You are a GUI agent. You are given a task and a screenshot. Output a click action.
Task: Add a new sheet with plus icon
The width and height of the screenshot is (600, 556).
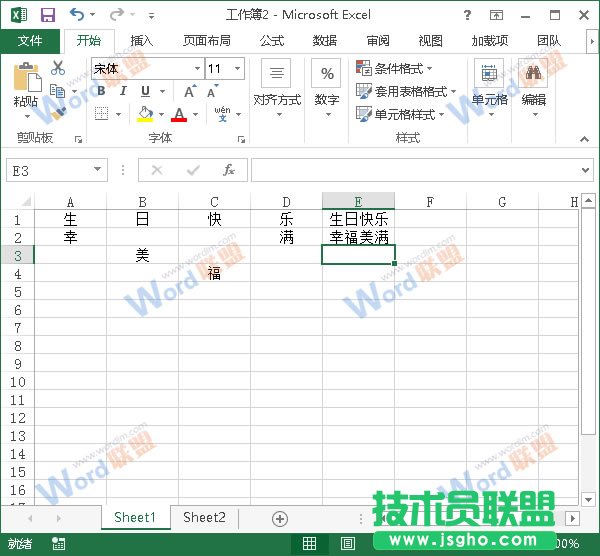[x=280, y=518]
